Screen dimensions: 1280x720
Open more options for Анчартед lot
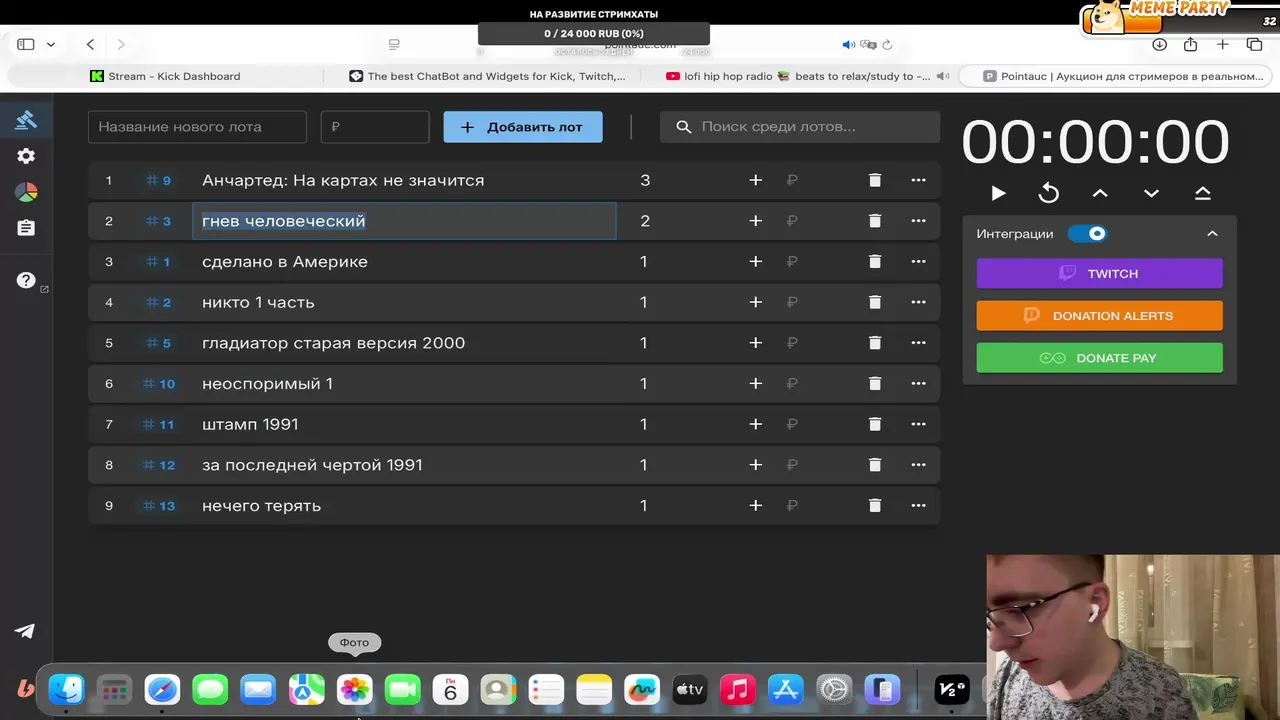coord(919,180)
